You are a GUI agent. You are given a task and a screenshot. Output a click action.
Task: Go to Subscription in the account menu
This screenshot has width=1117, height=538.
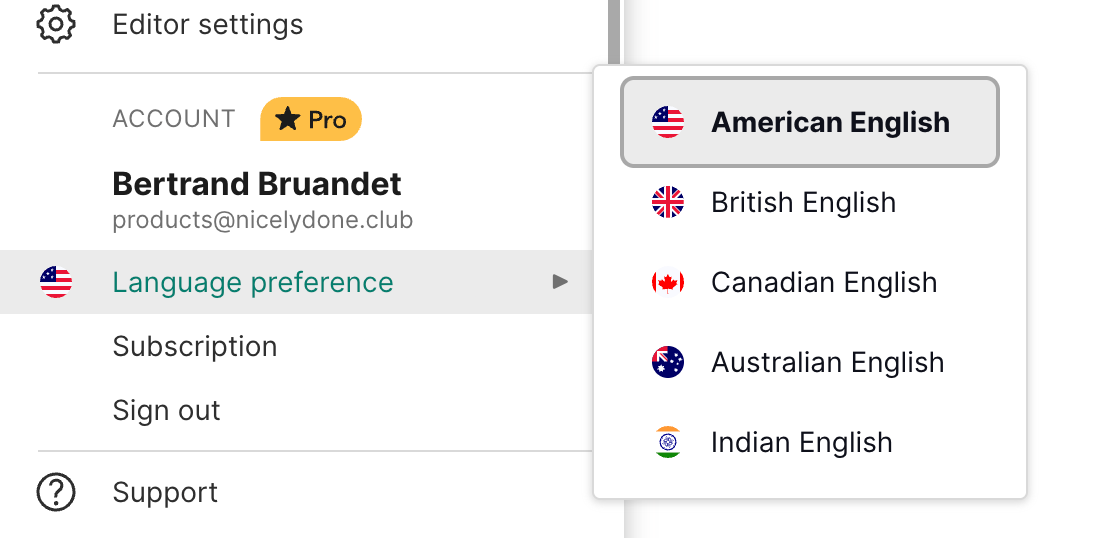tap(195, 346)
